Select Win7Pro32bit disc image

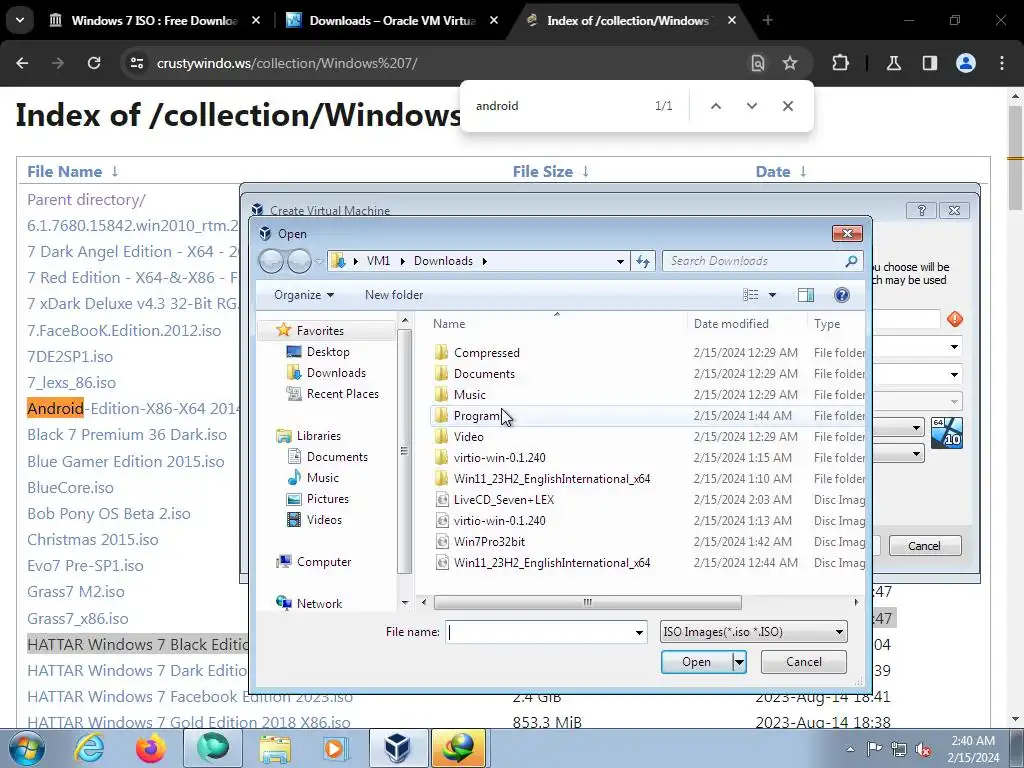point(489,541)
